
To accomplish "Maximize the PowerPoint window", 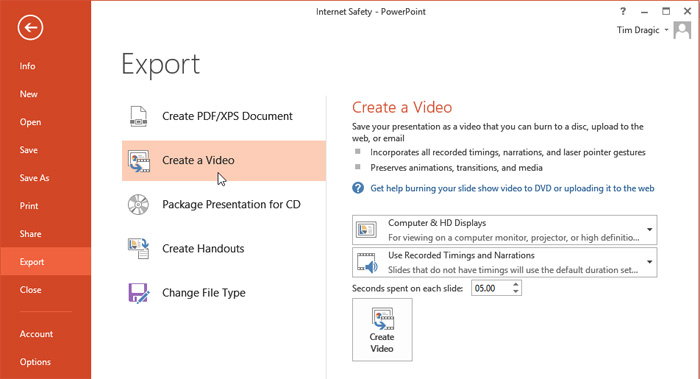I will [x=666, y=11].
